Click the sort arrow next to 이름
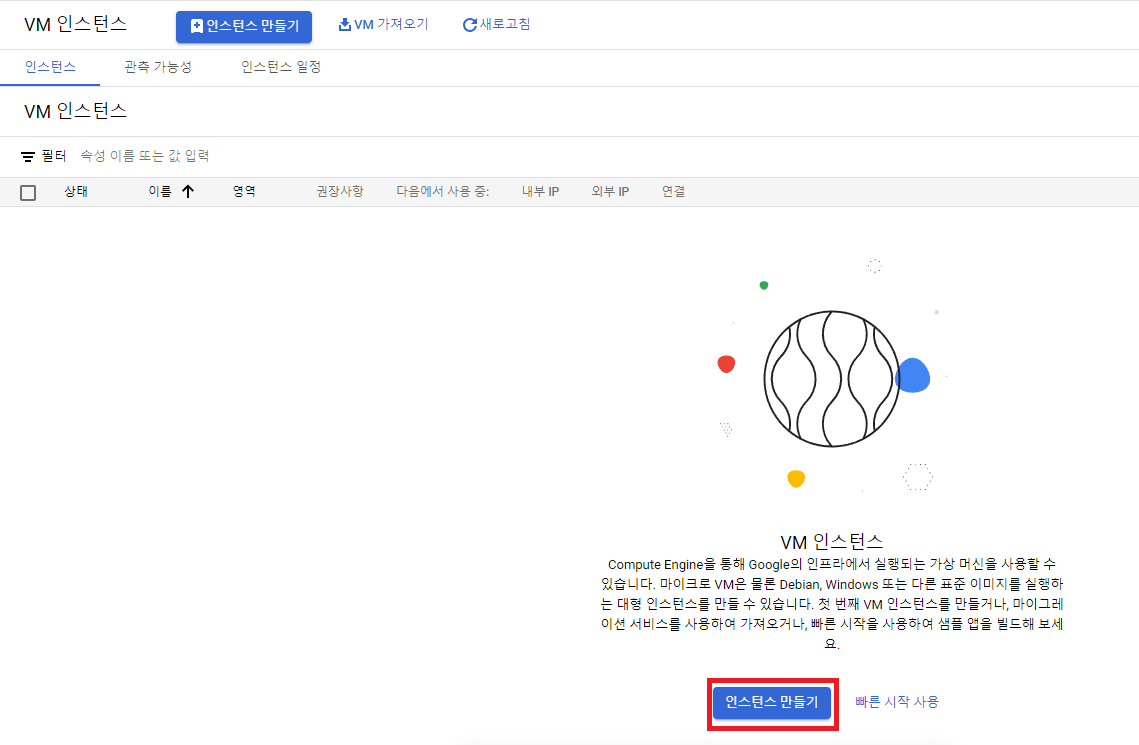1139x745 pixels. click(188, 192)
